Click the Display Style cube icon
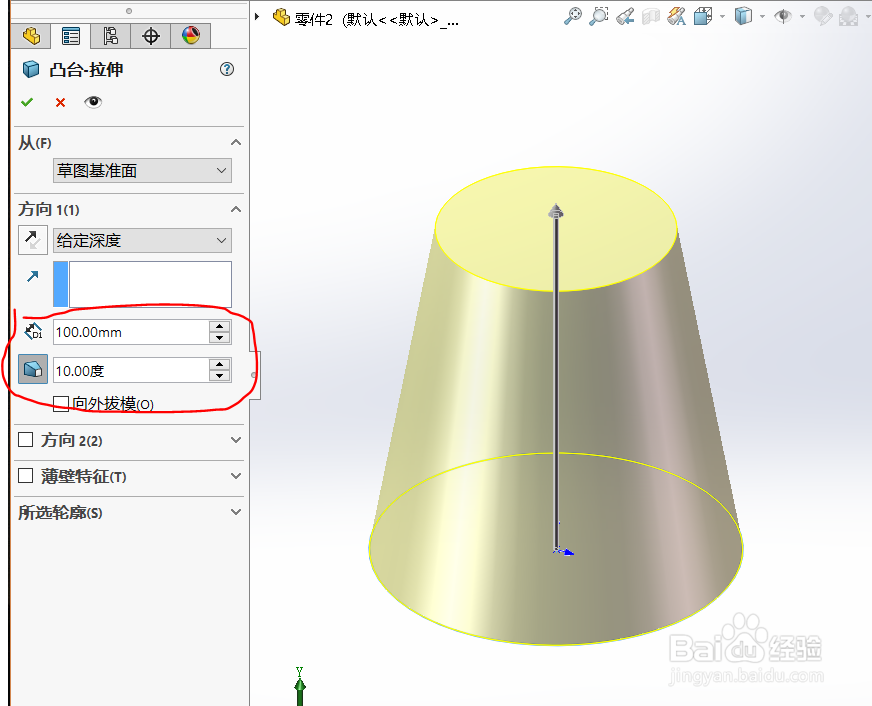This screenshot has width=872, height=706. point(743,16)
